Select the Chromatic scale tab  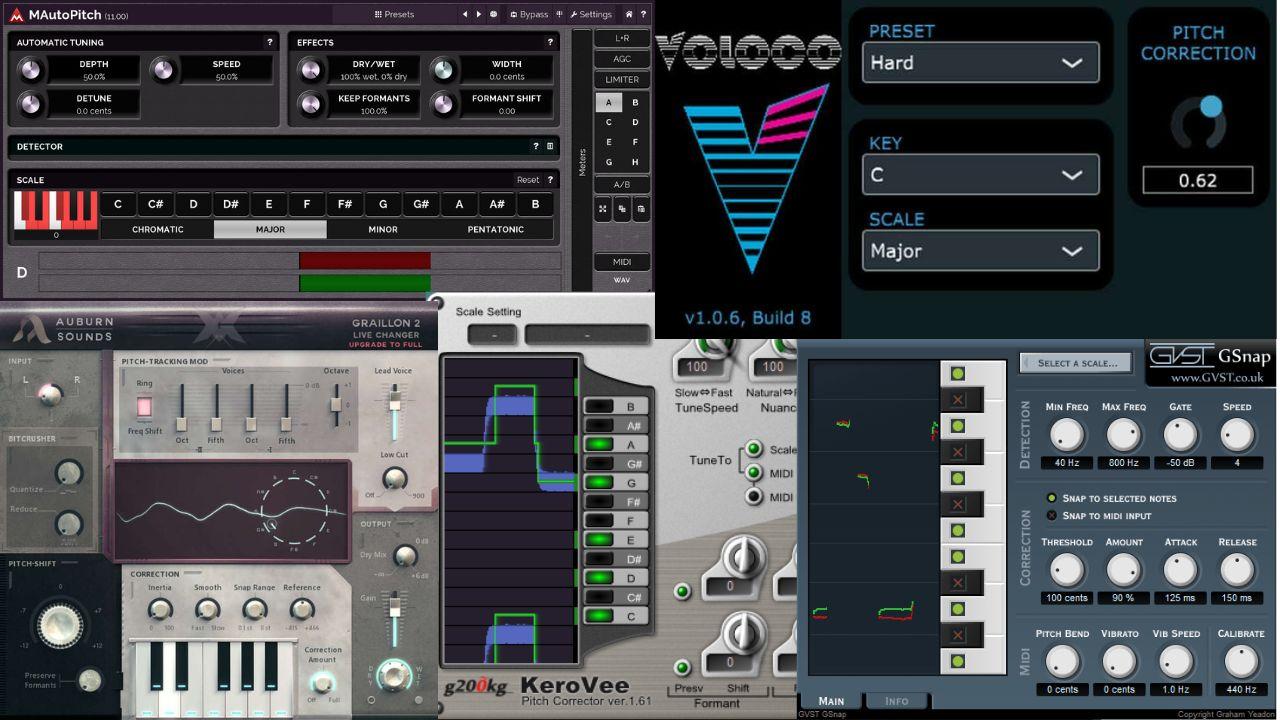pyautogui.click(x=158, y=229)
